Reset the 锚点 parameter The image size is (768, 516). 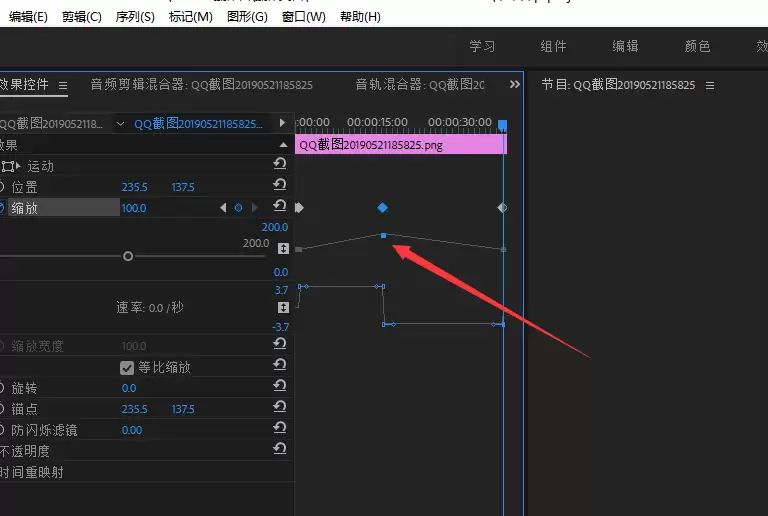click(x=280, y=407)
